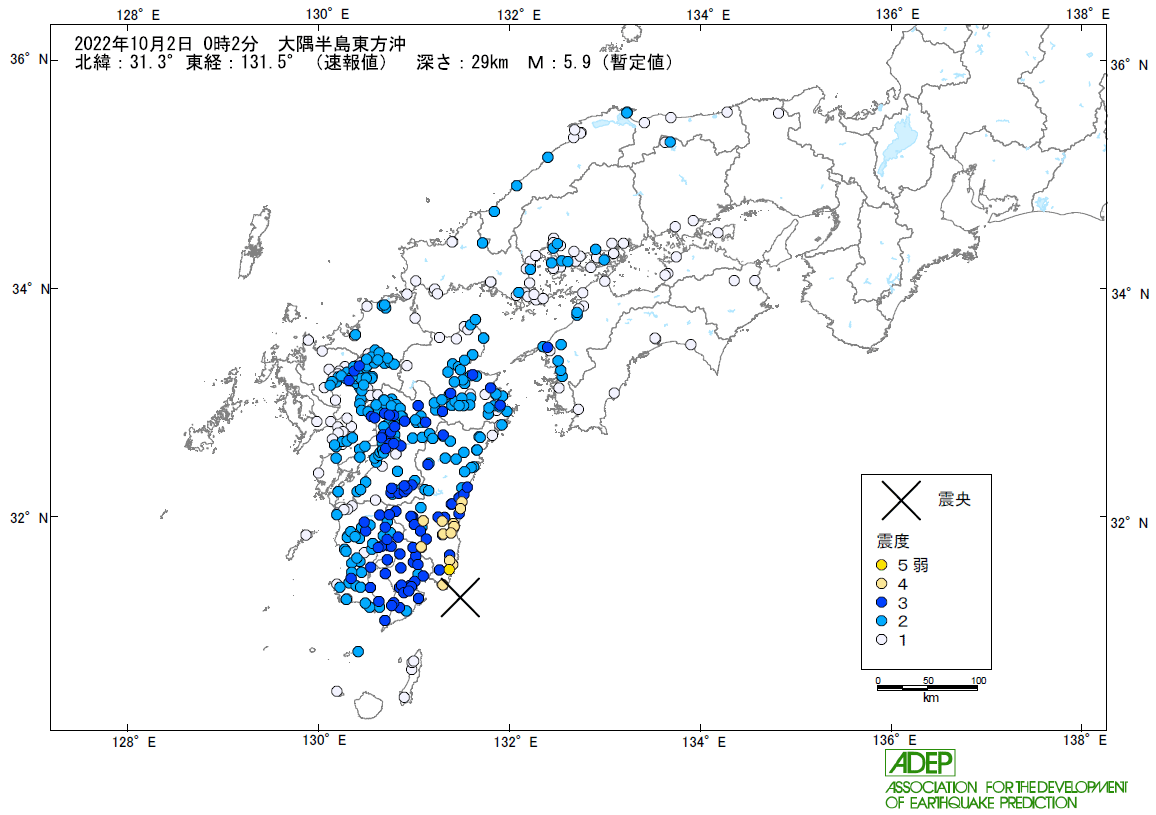This screenshot has height=815, width=1156.
Task: Click the top axis label 134° E
Action: point(708,14)
